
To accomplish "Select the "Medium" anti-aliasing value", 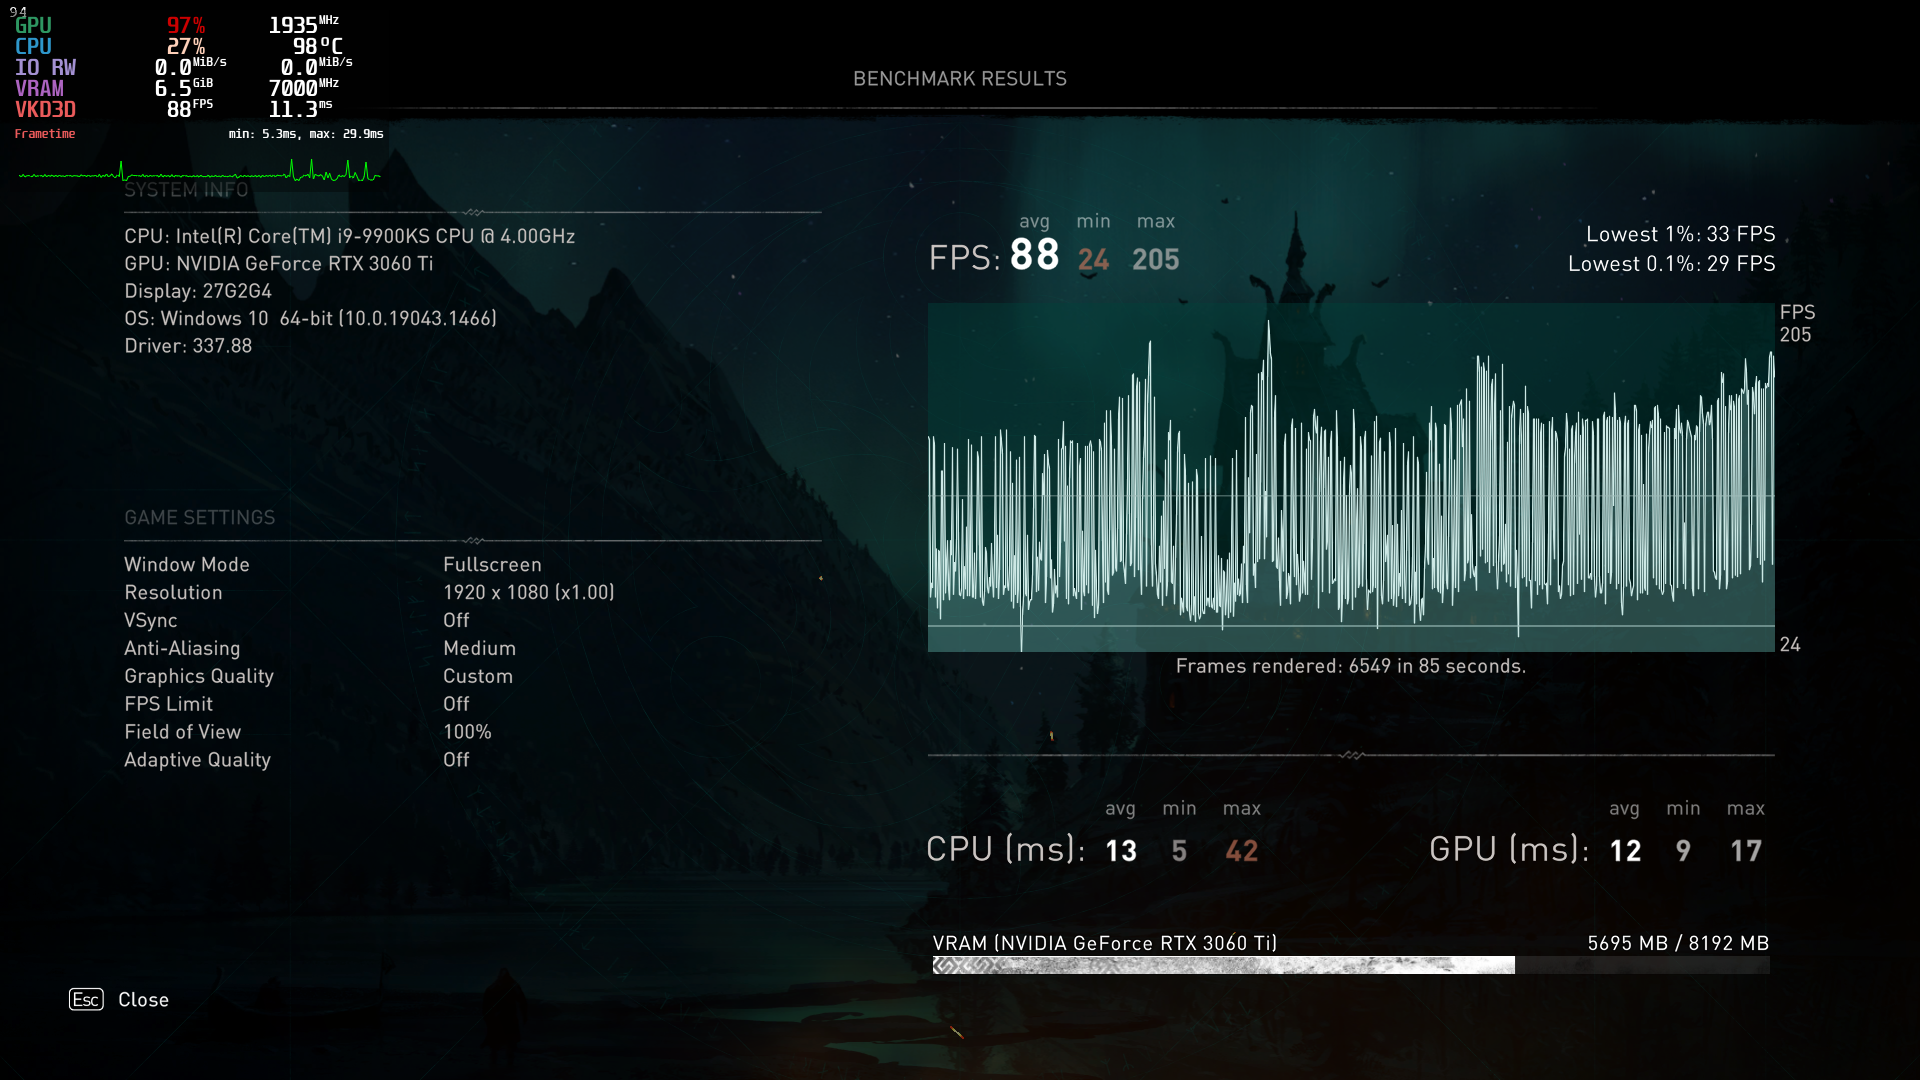I will tap(480, 649).
